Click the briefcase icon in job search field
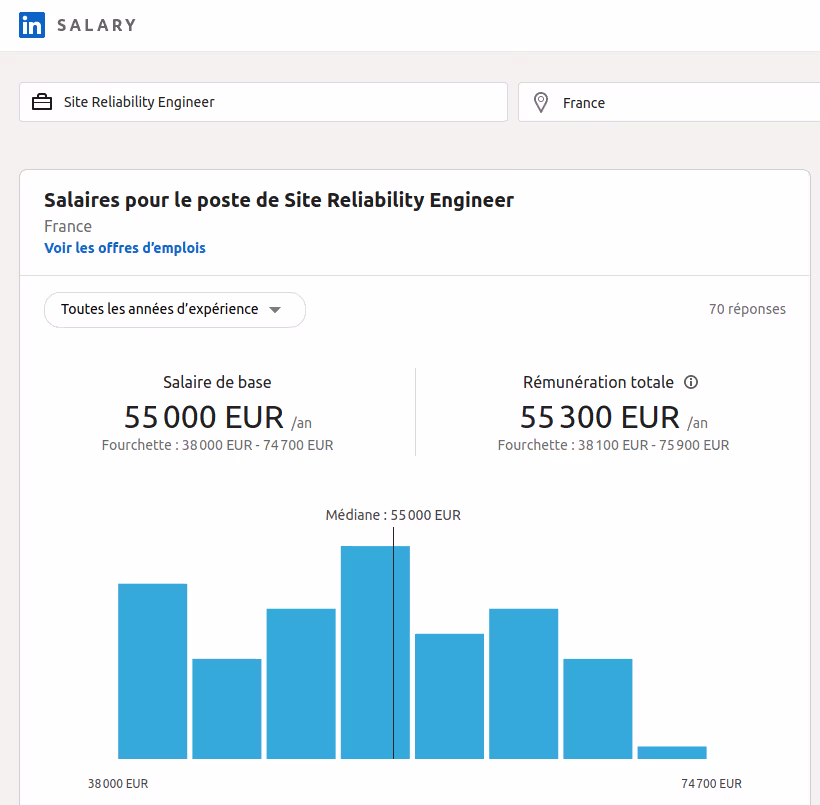Viewport: 820px width, 805px height. point(42,102)
